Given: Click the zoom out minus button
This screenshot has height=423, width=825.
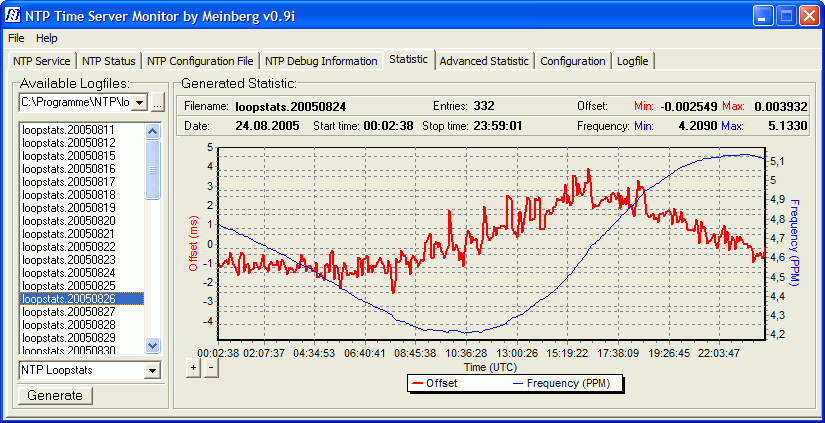Looking at the screenshot, I should click(210, 367).
